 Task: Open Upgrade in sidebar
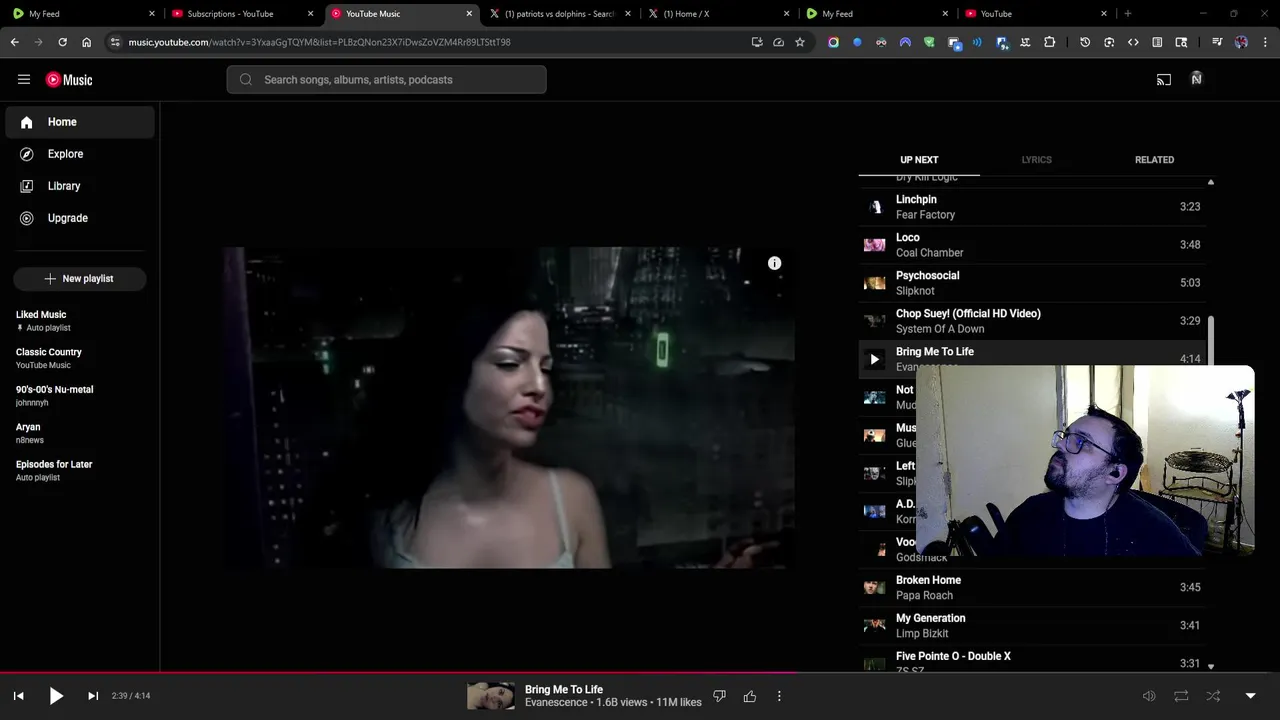(80, 218)
